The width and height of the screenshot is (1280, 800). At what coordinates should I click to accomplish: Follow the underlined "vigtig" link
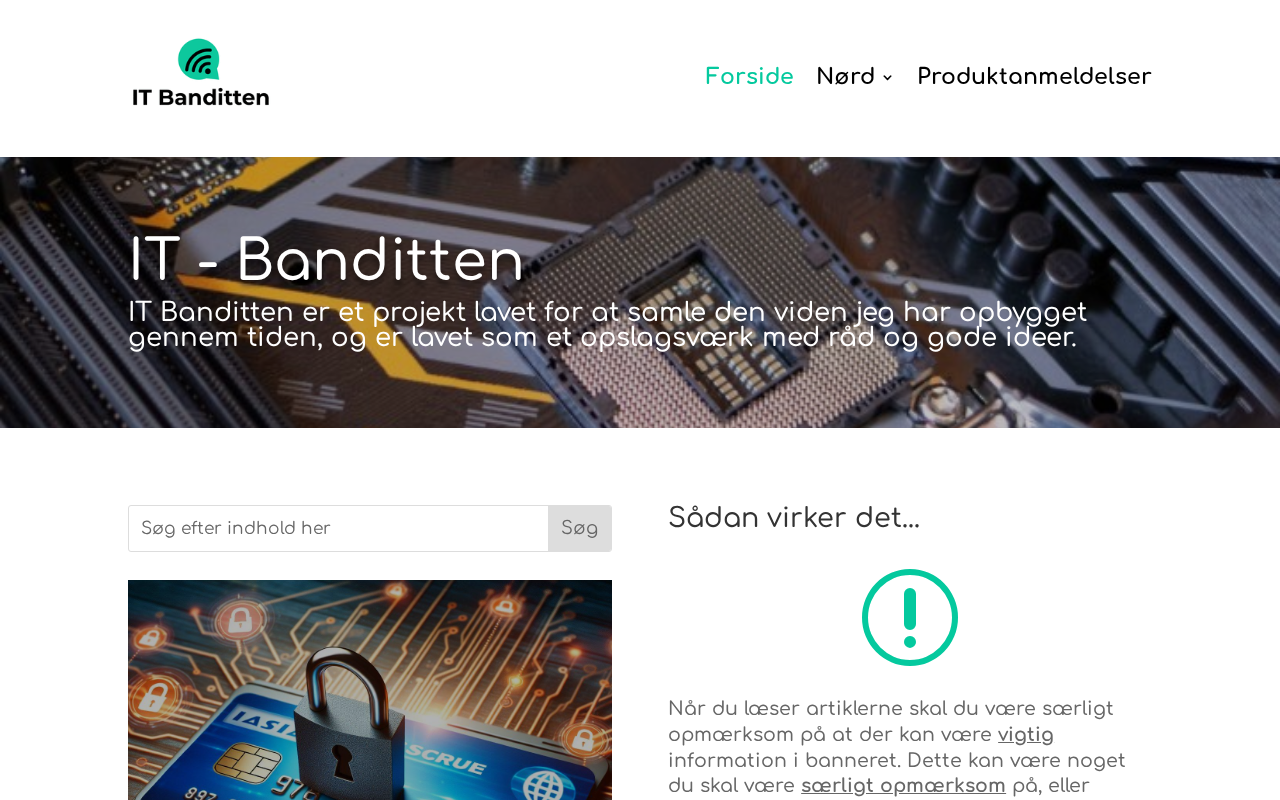(1026, 735)
